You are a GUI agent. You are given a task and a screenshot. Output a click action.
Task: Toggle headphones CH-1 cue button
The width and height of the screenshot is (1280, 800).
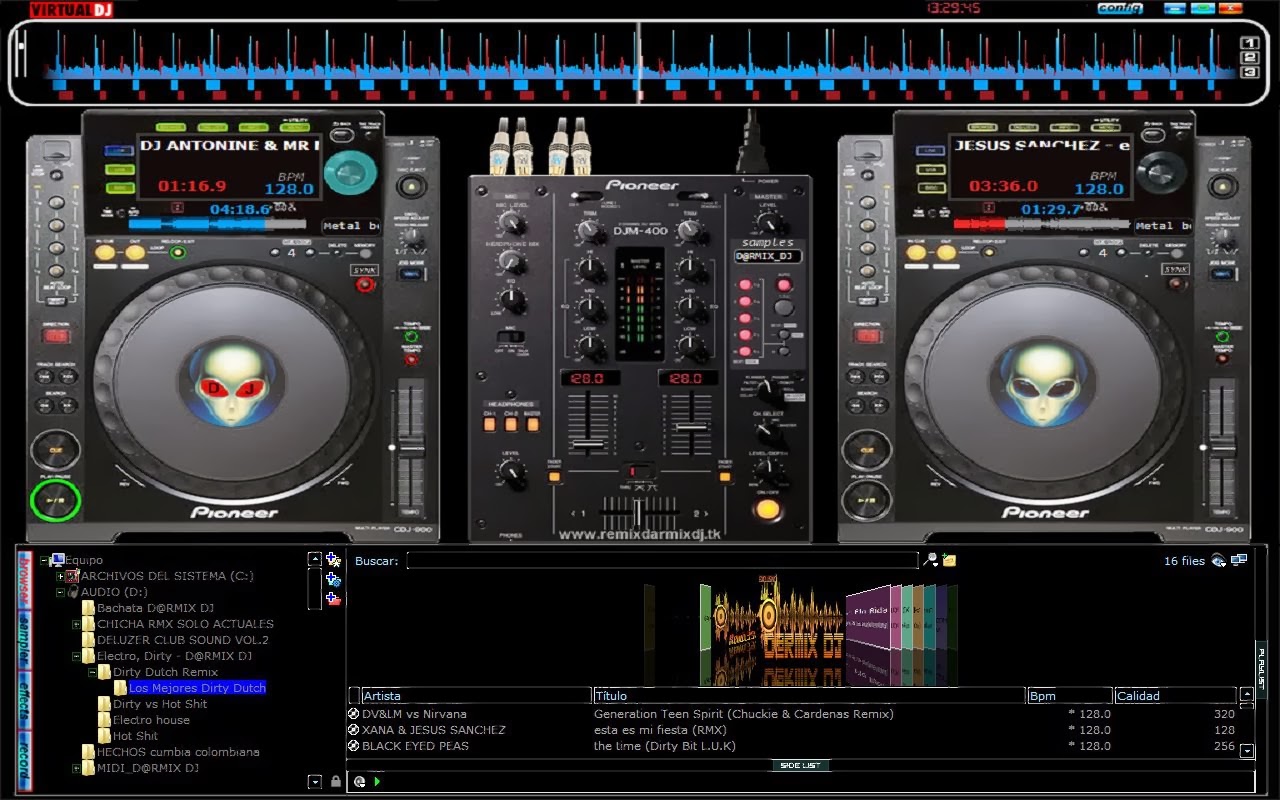coord(490,424)
